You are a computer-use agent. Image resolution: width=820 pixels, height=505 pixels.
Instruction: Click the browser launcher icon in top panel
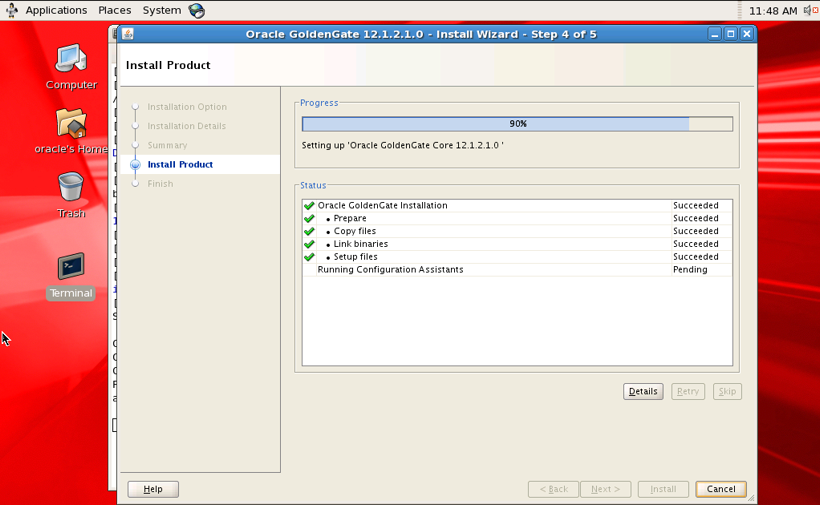click(197, 10)
